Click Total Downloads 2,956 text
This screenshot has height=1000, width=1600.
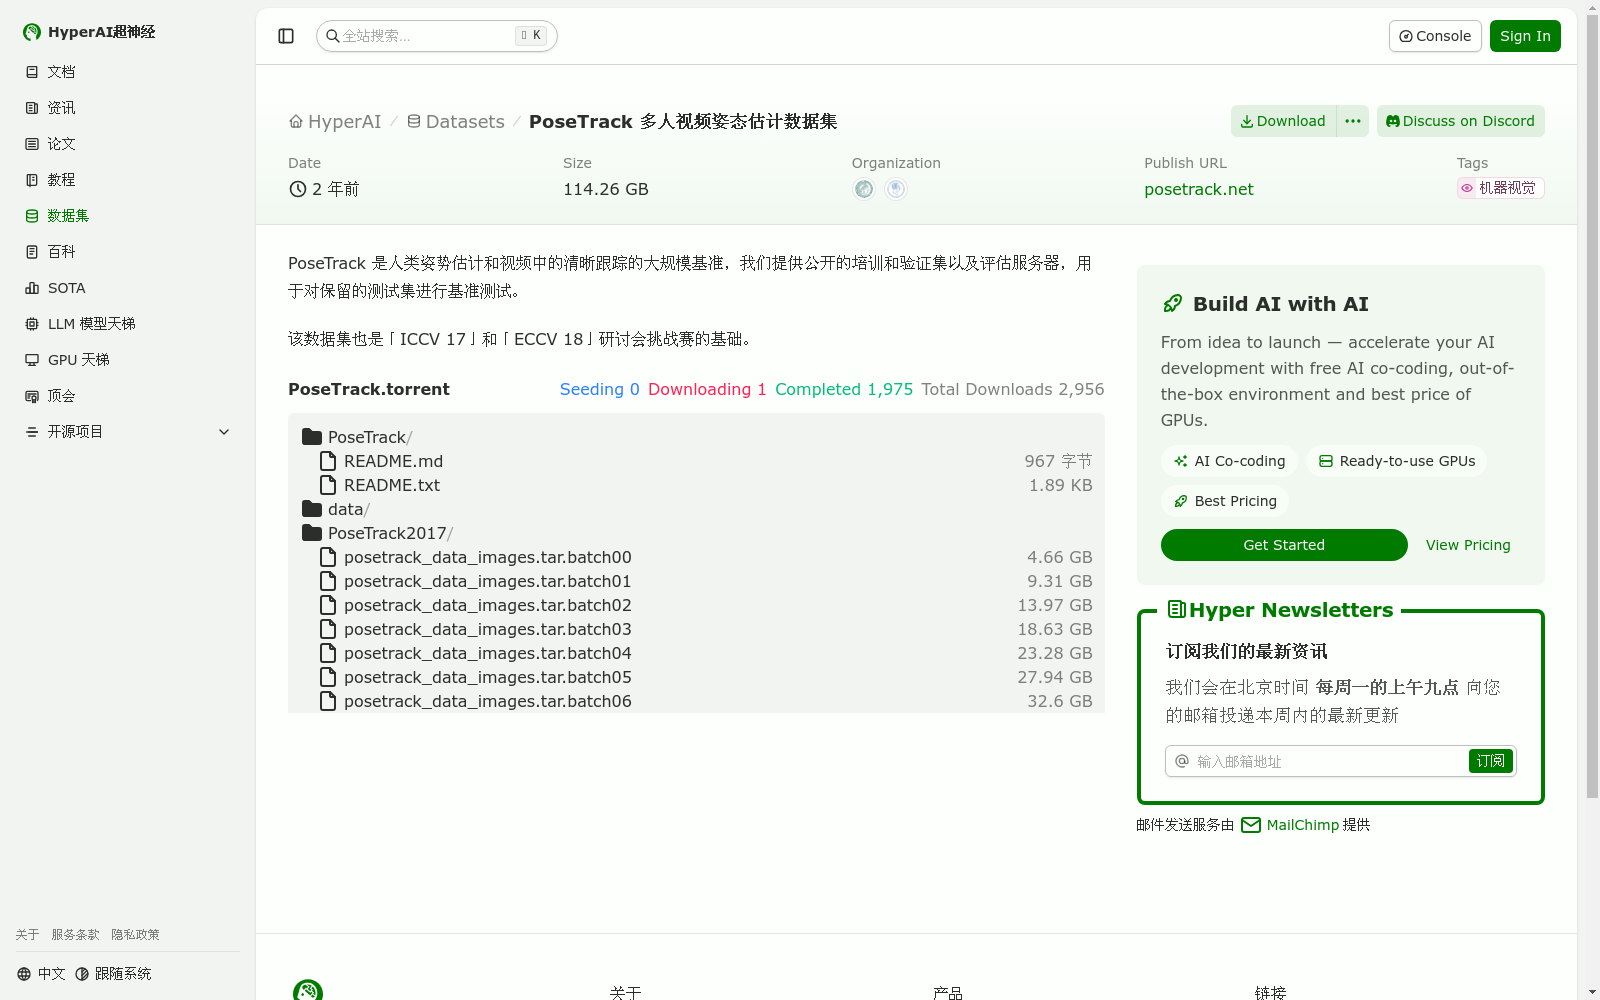(1013, 390)
